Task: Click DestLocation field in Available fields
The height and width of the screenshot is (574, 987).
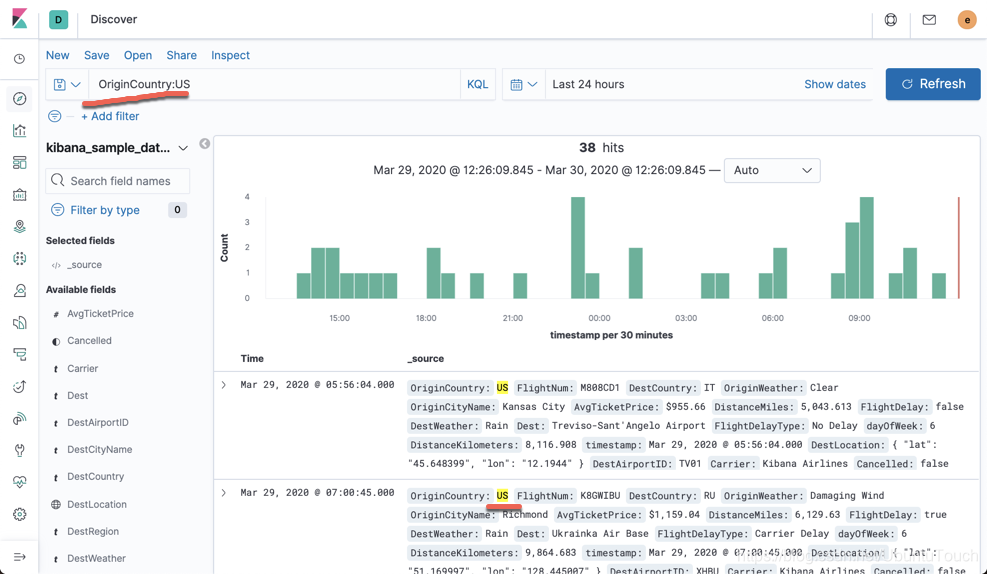Action: point(97,504)
